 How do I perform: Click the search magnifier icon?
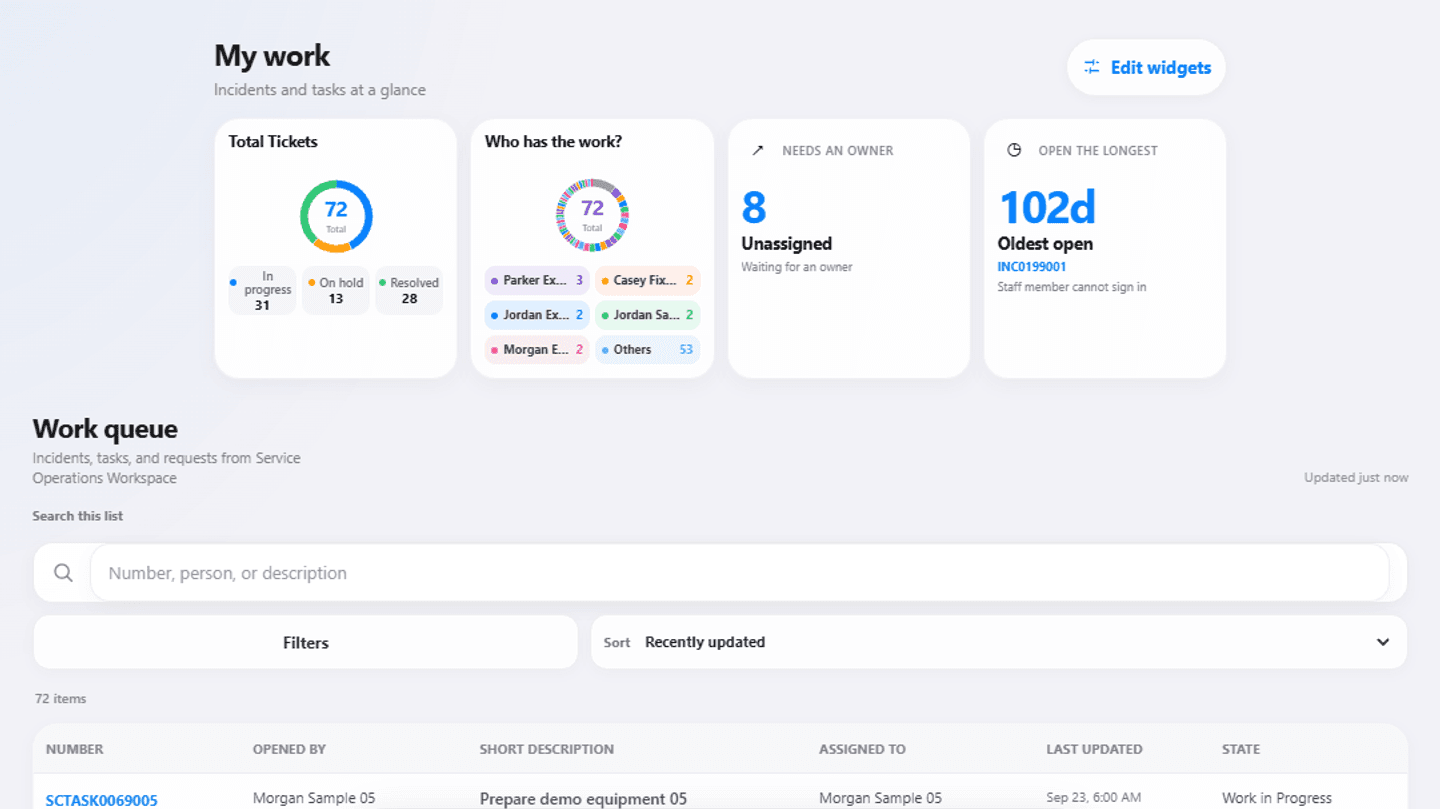pyautogui.click(x=63, y=573)
